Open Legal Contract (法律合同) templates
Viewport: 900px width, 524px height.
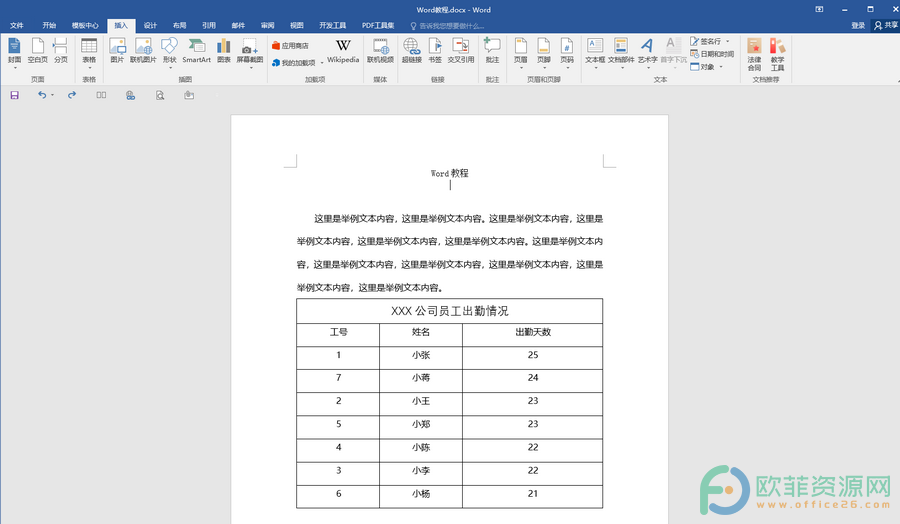coord(754,54)
